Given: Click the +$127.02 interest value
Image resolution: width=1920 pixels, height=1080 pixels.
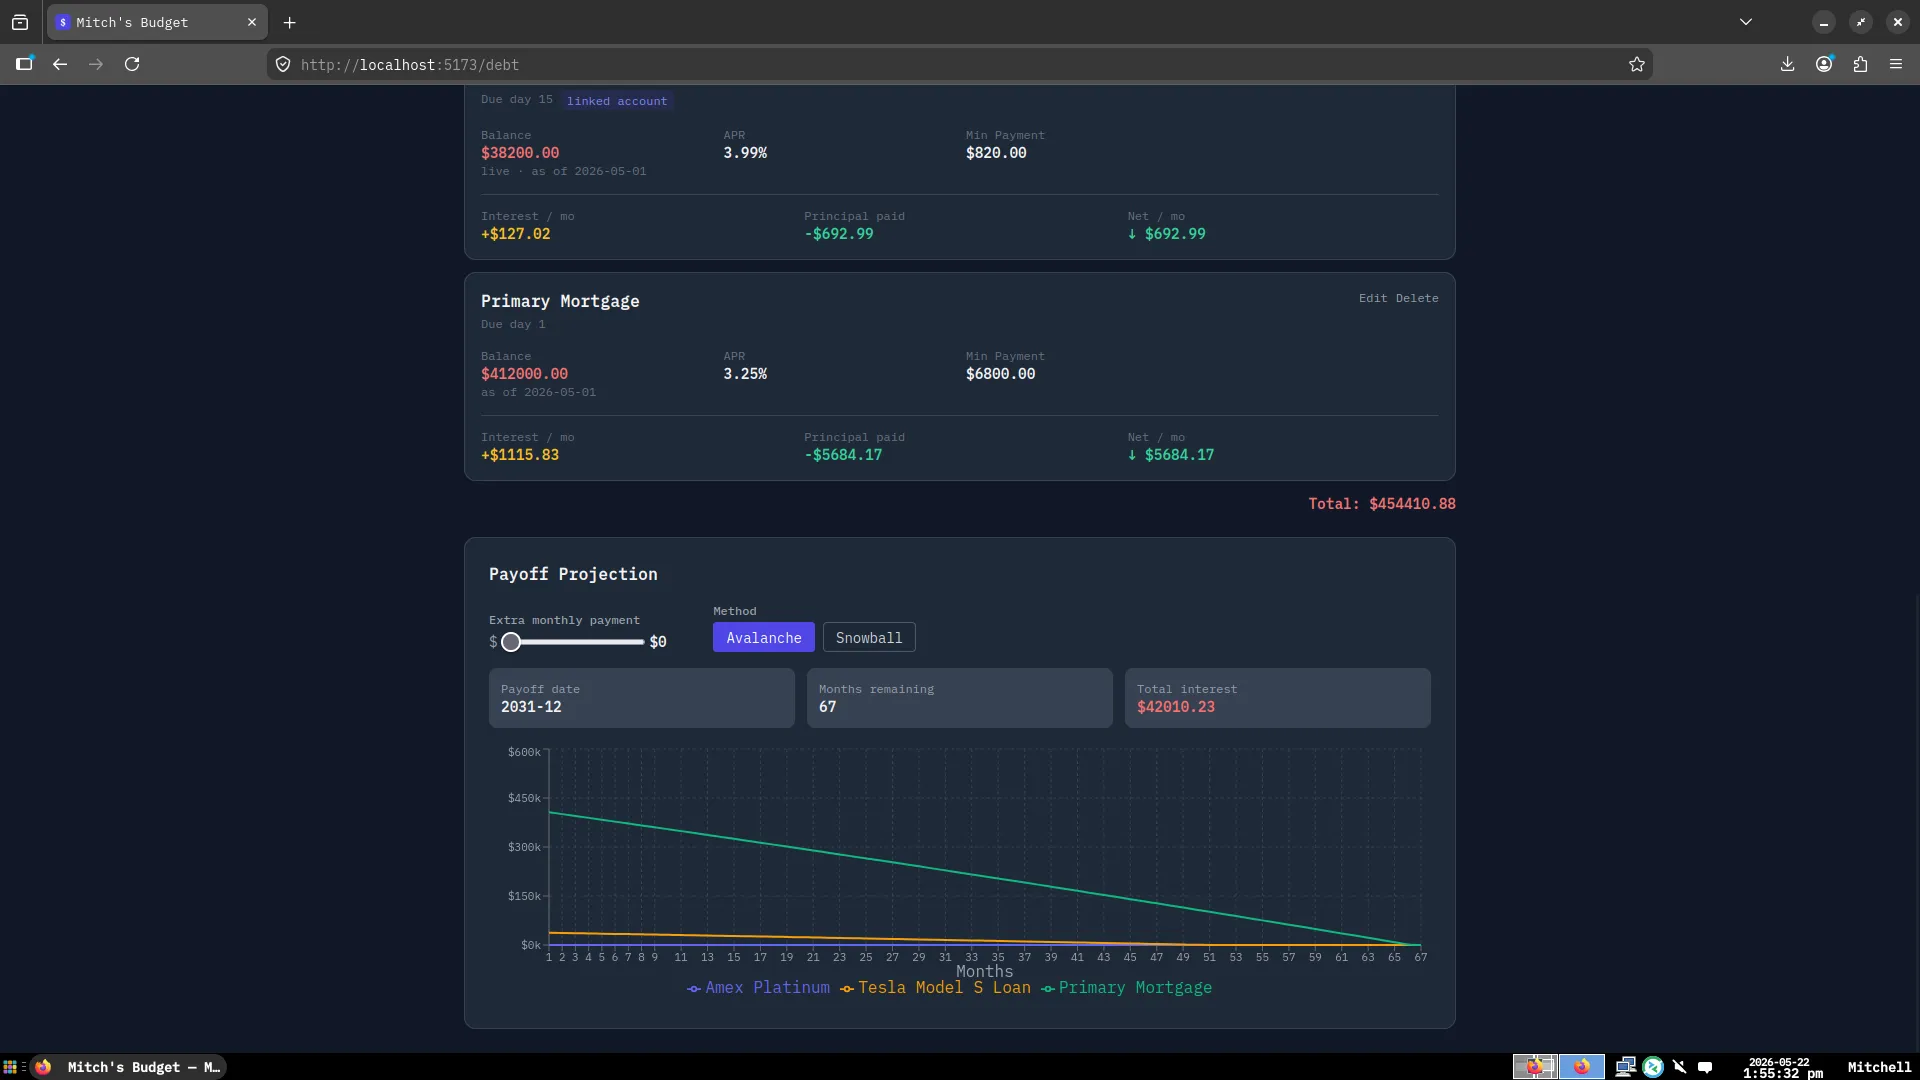Looking at the screenshot, I should [515, 234].
